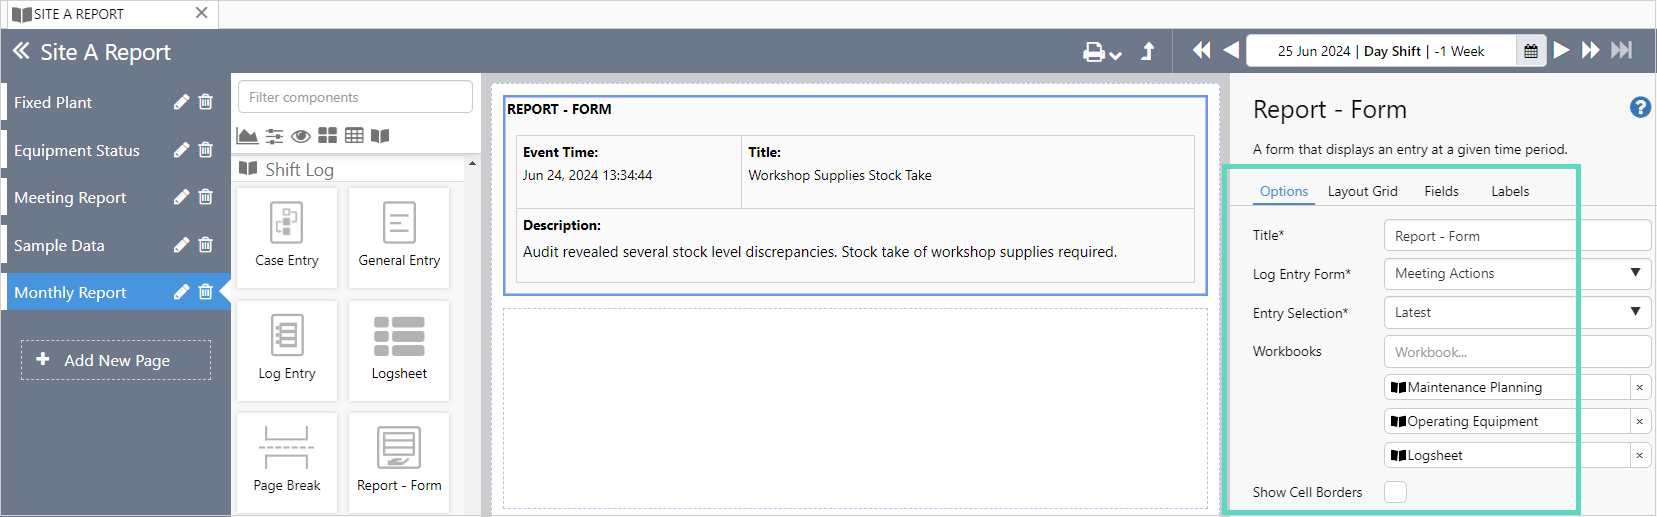Skip to the previous time period
1657x517 pixels.
1231,51
